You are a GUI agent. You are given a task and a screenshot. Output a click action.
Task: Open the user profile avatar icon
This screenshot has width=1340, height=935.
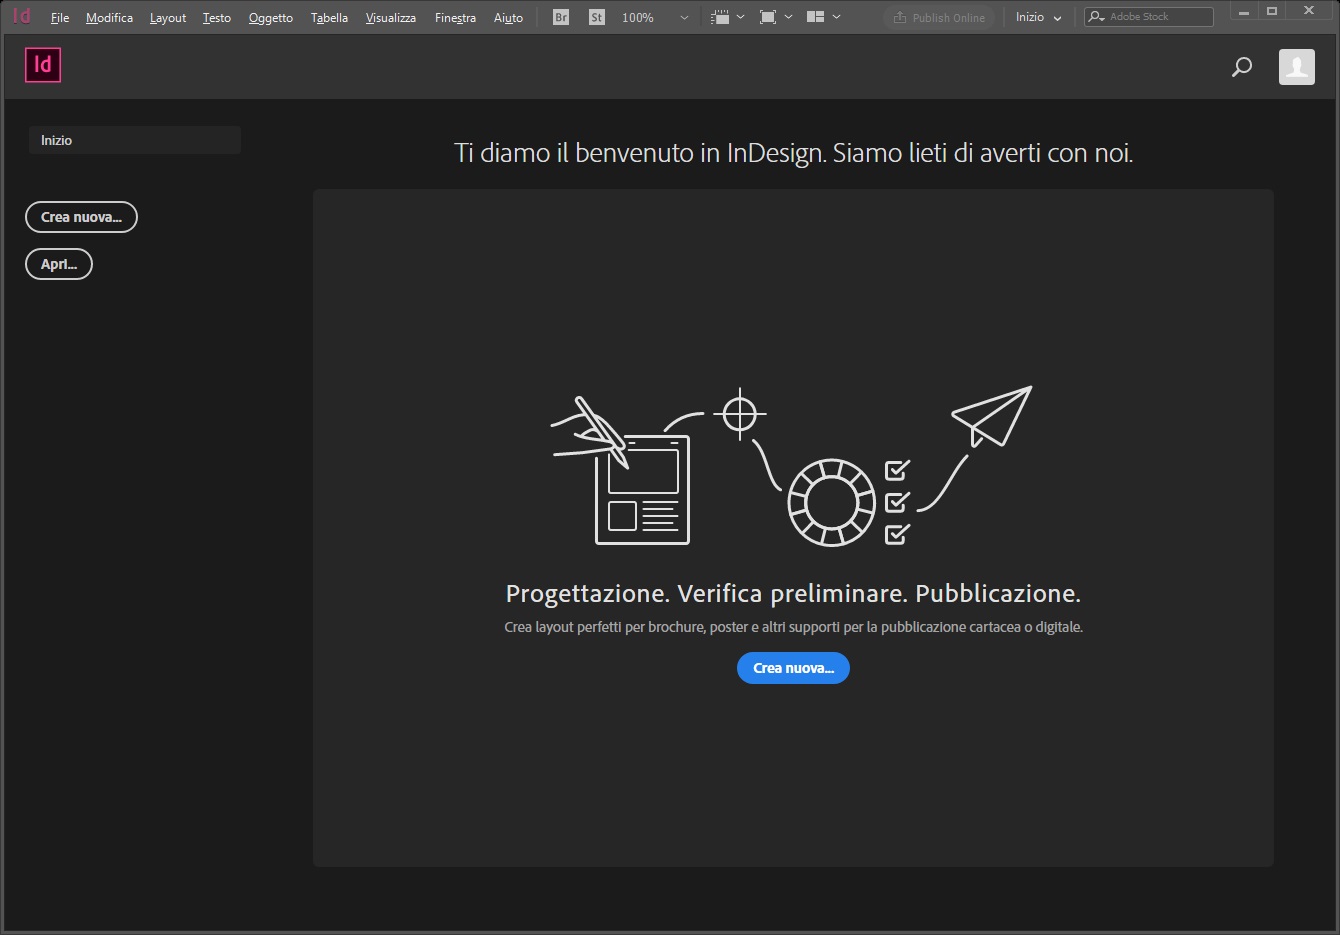(1296, 67)
